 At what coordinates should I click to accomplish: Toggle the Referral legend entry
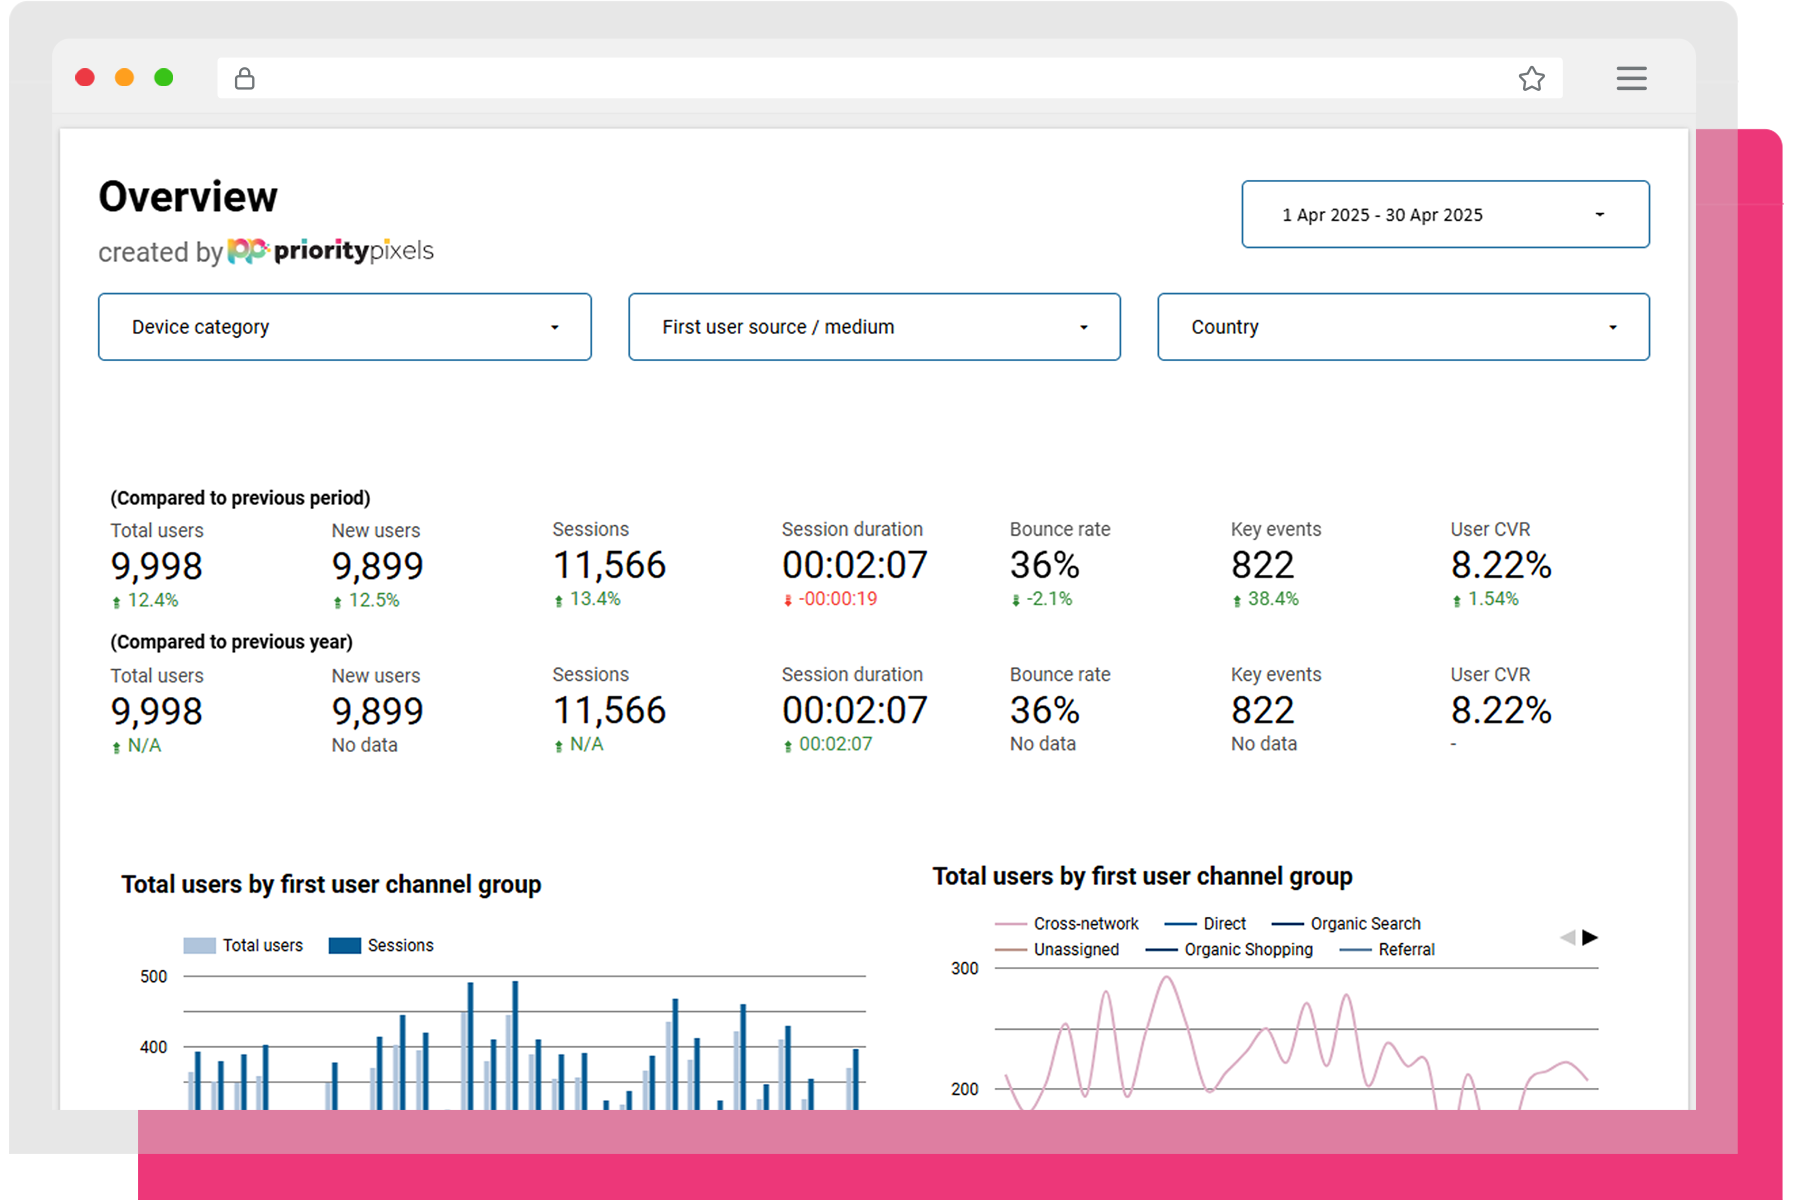coord(1405,950)
